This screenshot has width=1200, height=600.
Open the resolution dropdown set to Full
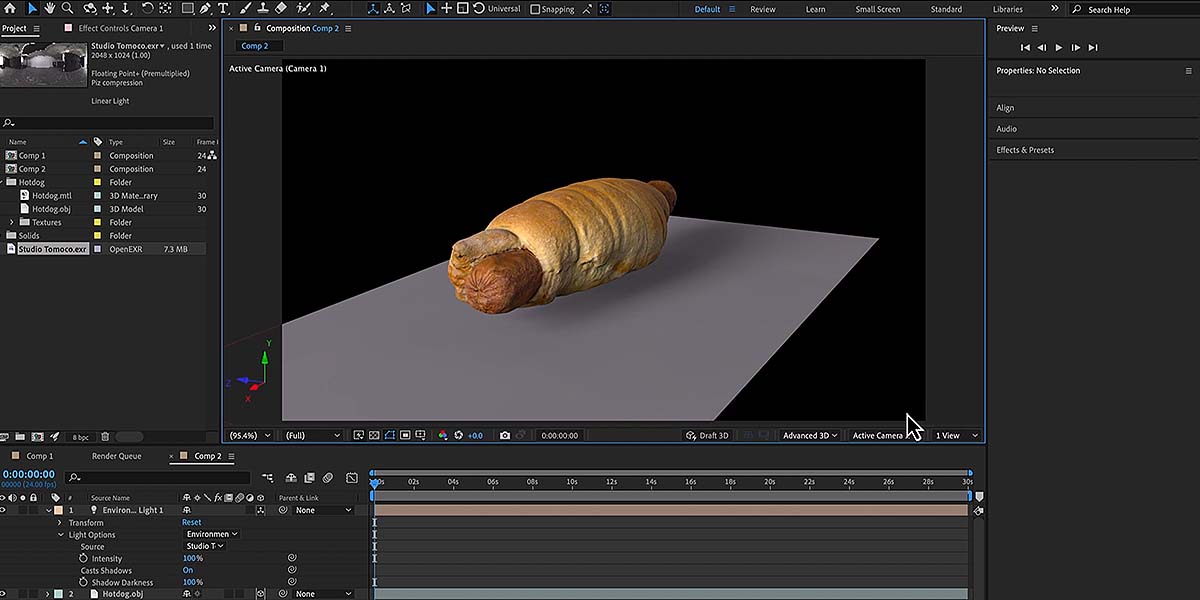pyautogui.click(x=313, y=436)
